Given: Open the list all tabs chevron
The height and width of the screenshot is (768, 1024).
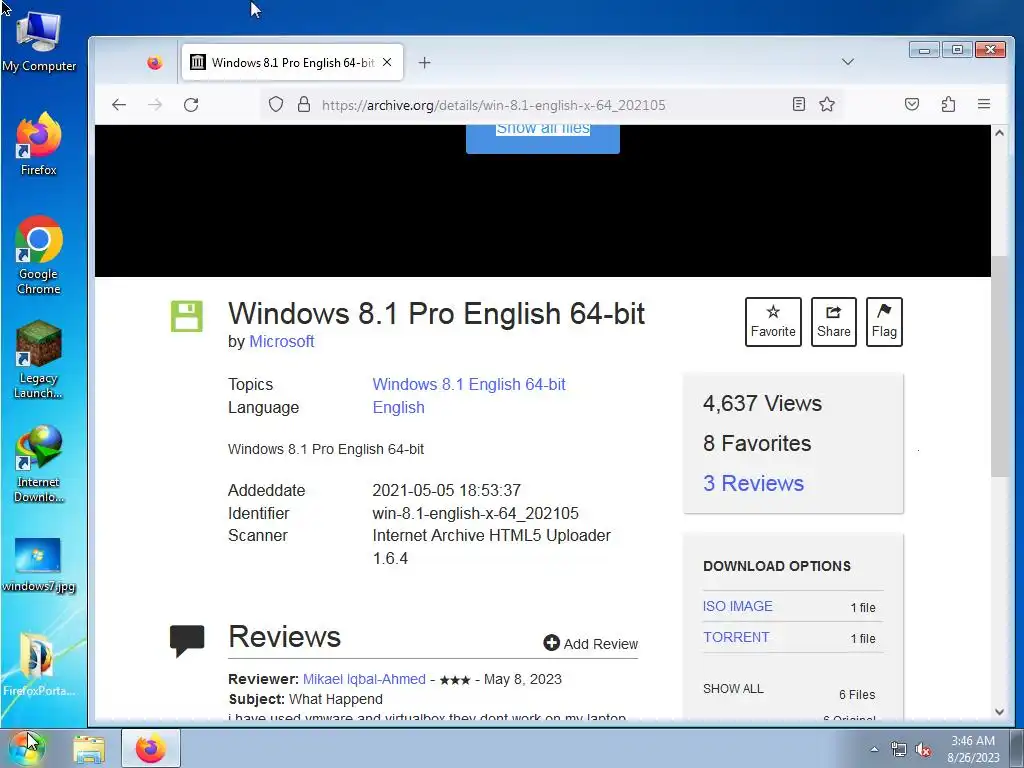Looking at the screenshot, I should (x=848, y=62).
